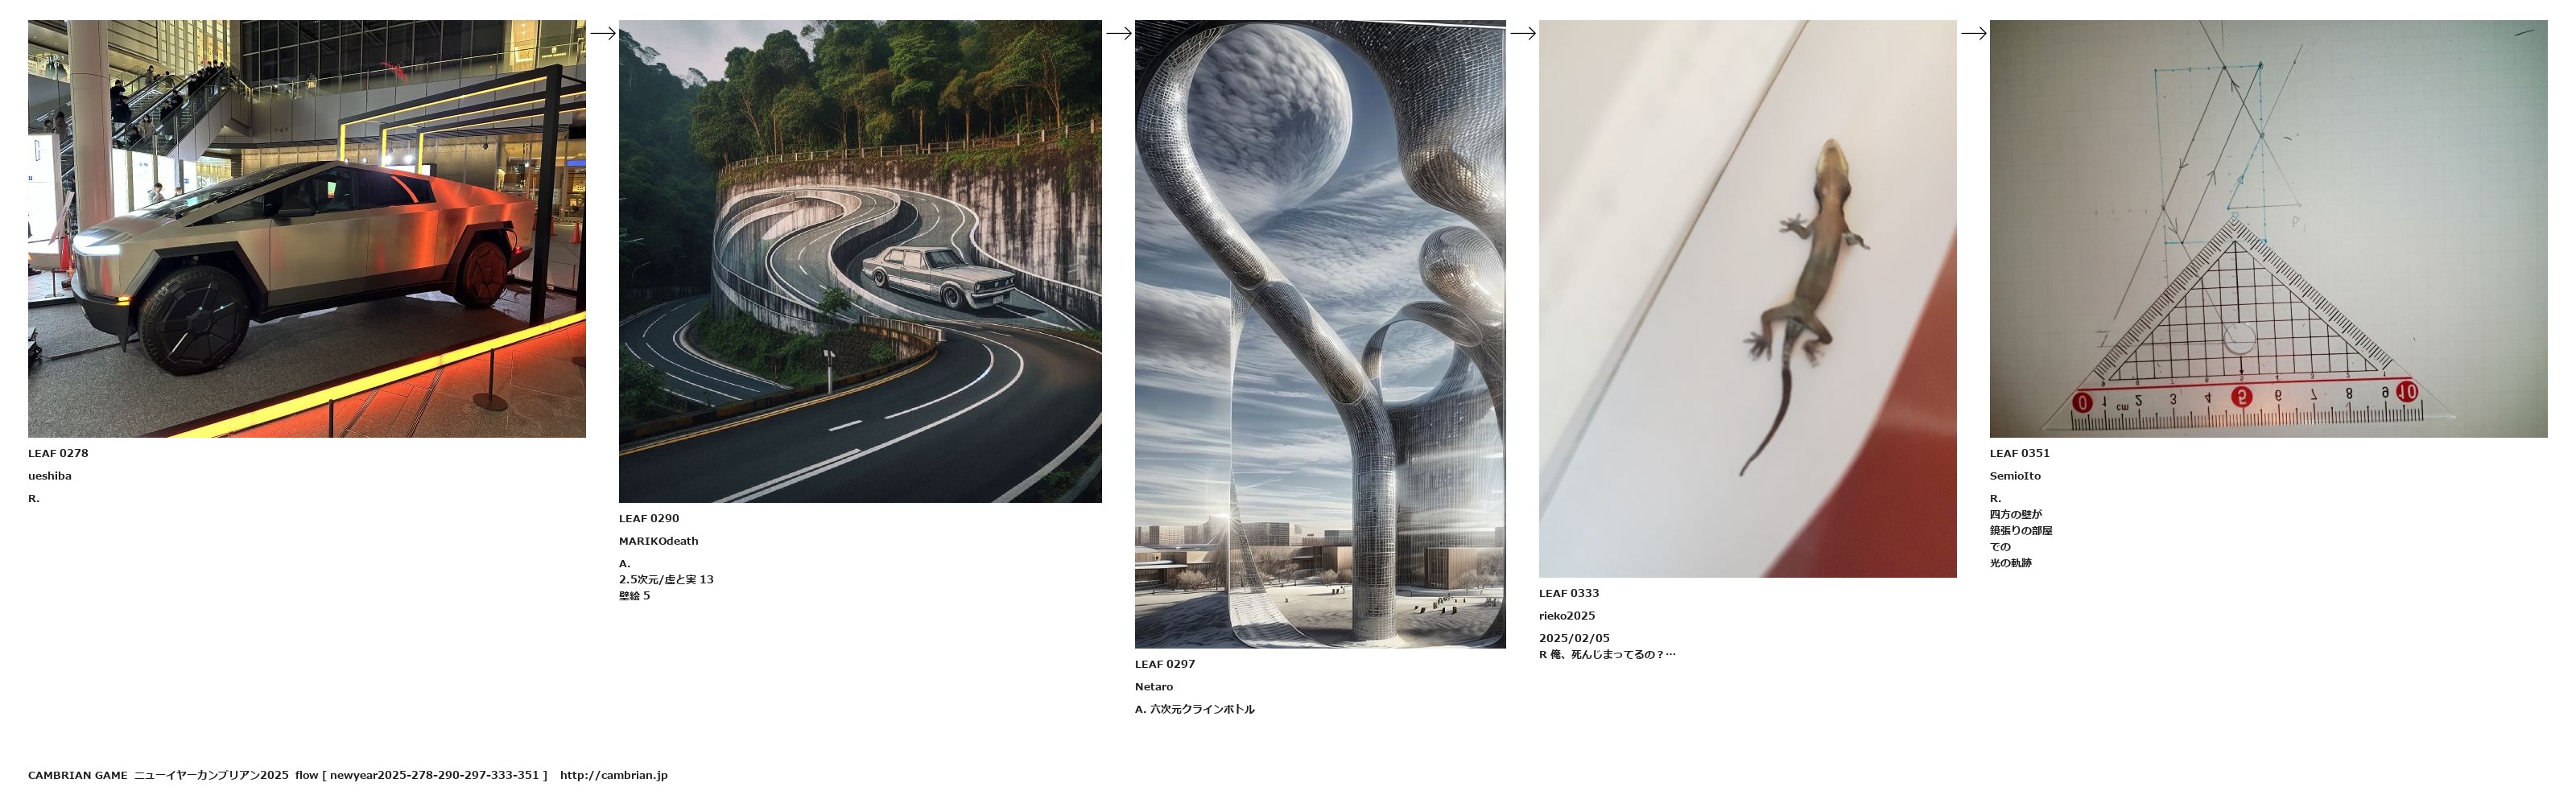Click the arrow after the winding road image
This screenshot has height=795, width=2576.
coord(1119,33)
